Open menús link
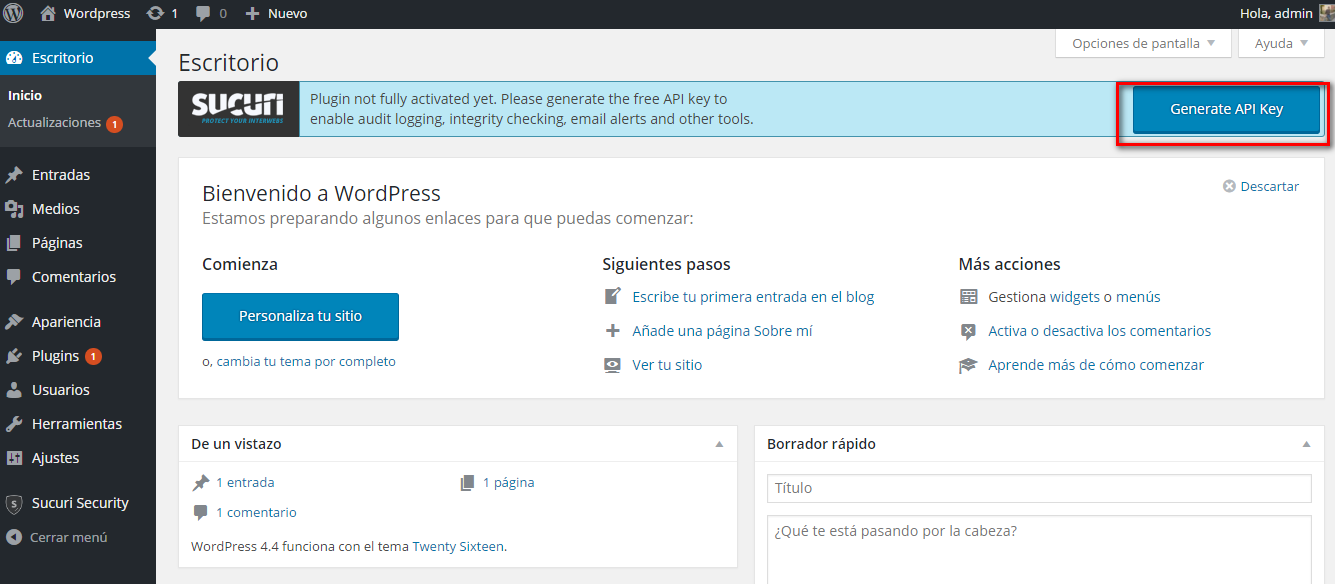Image resolution: width=1335 pixels, height=584 pixels. tap(1138, 297)
